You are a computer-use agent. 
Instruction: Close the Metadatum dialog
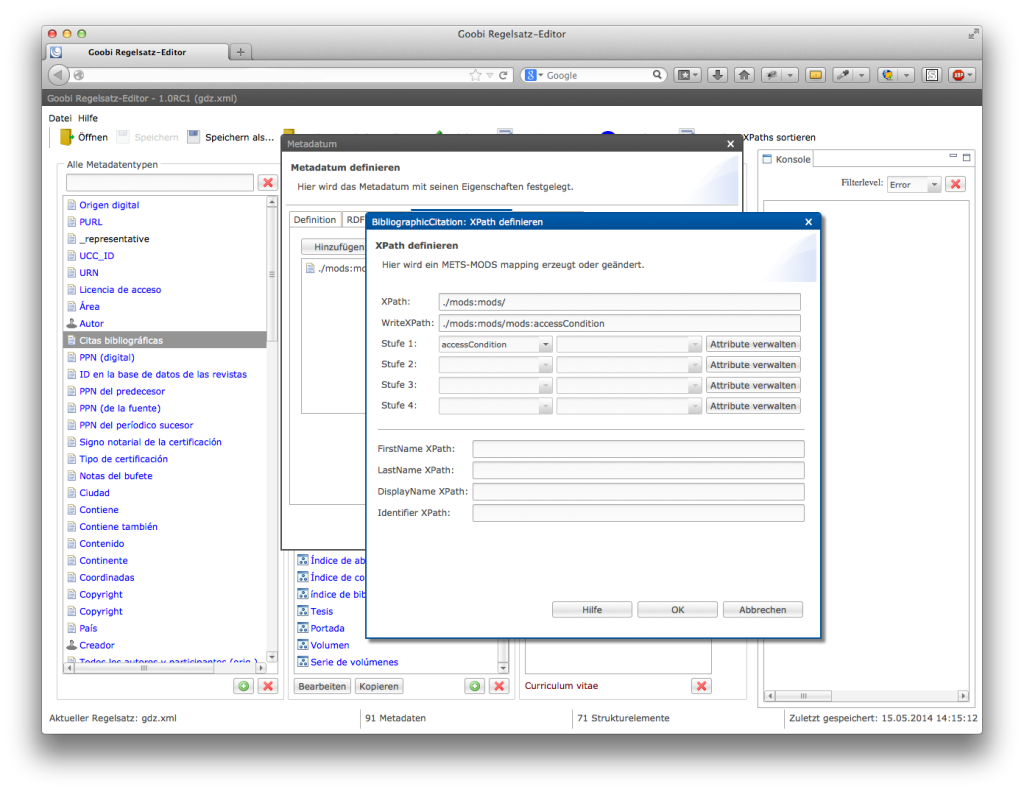731,144
